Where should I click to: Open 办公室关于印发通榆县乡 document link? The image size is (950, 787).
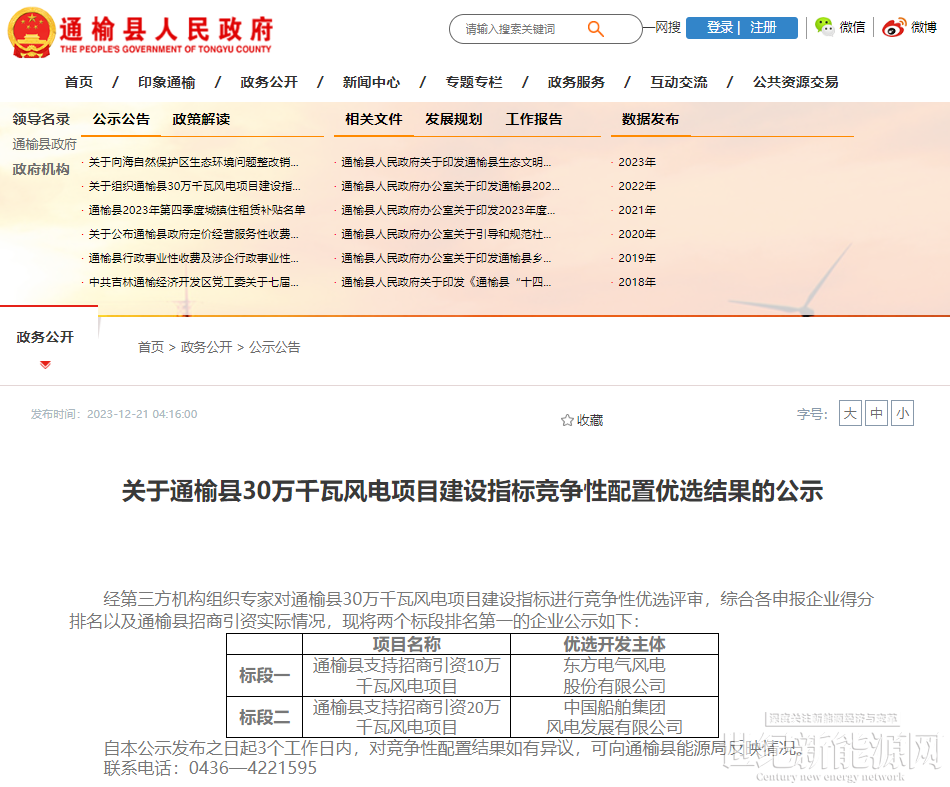click(446, 258)
